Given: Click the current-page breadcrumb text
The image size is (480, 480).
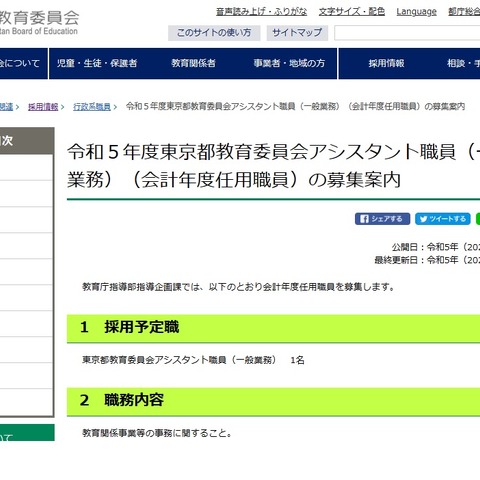Looking at the screenshot, I should [x=295, y=107].
